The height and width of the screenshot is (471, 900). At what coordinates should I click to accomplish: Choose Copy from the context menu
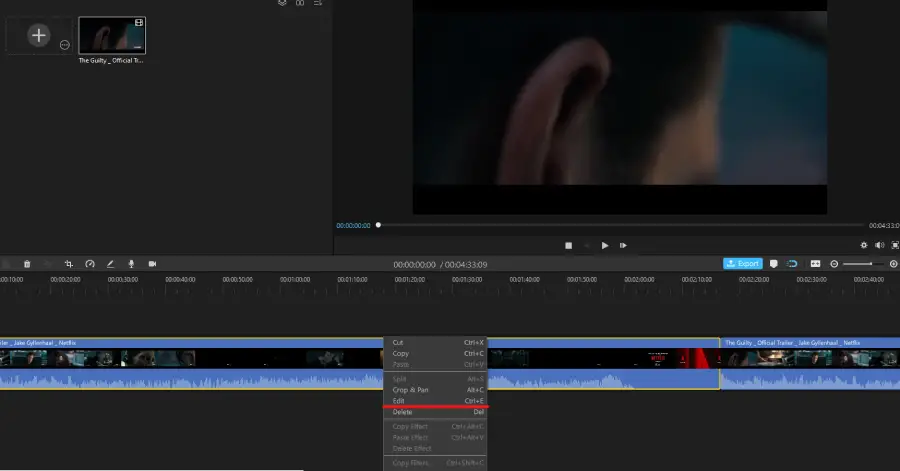437,353
